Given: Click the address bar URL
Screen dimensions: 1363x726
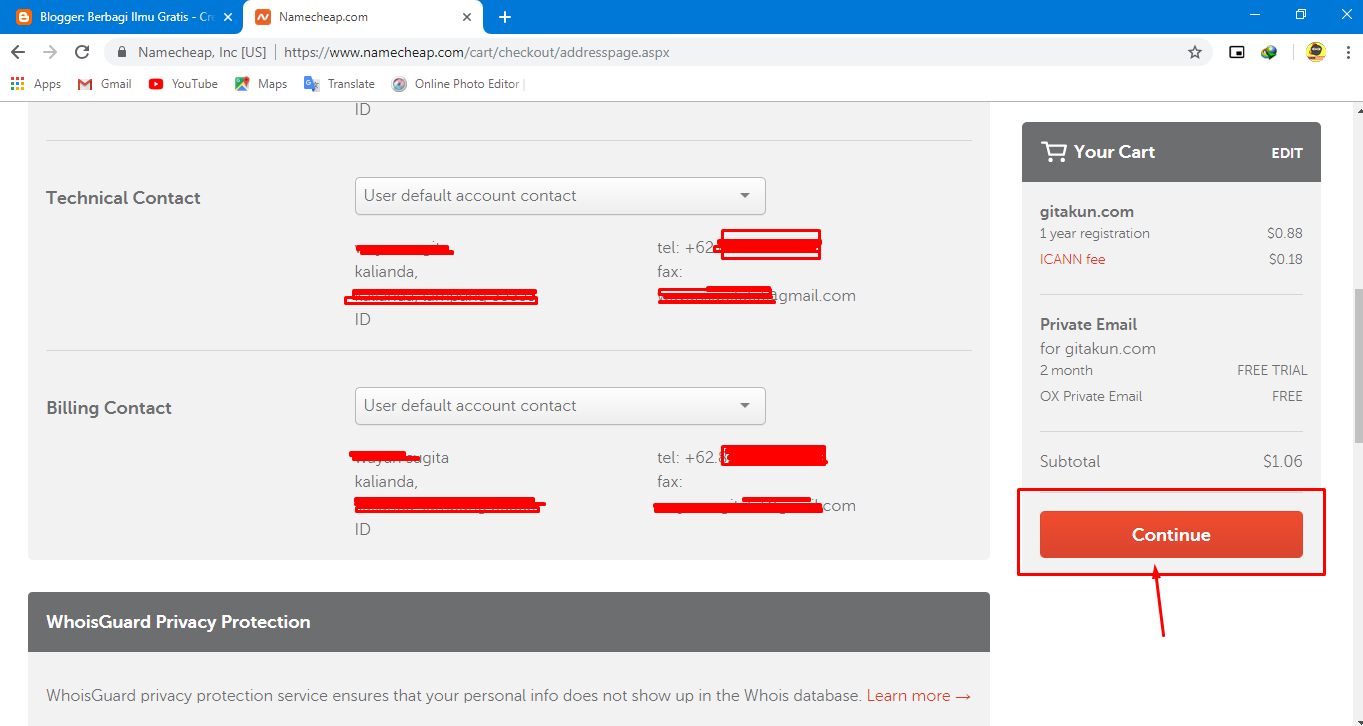Looking at the screenshot, I should click(x=476, y=52).
